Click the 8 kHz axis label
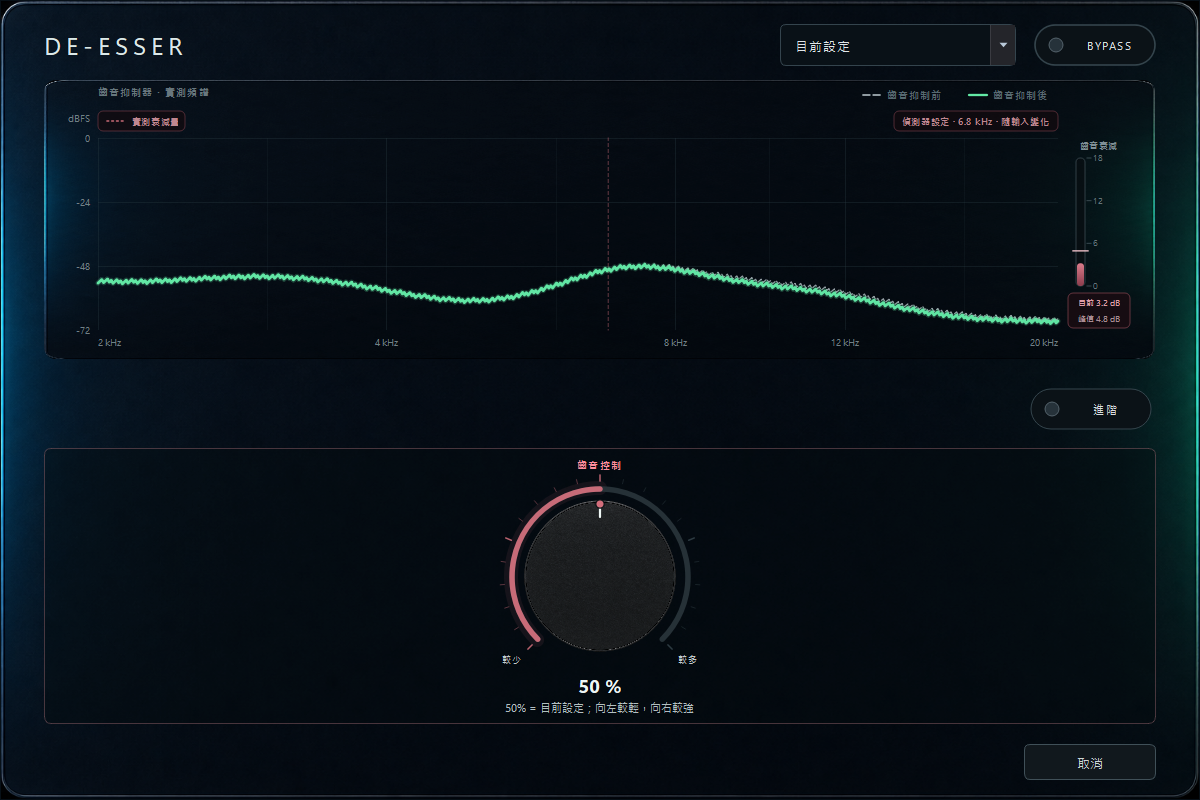 pos(675,343)
